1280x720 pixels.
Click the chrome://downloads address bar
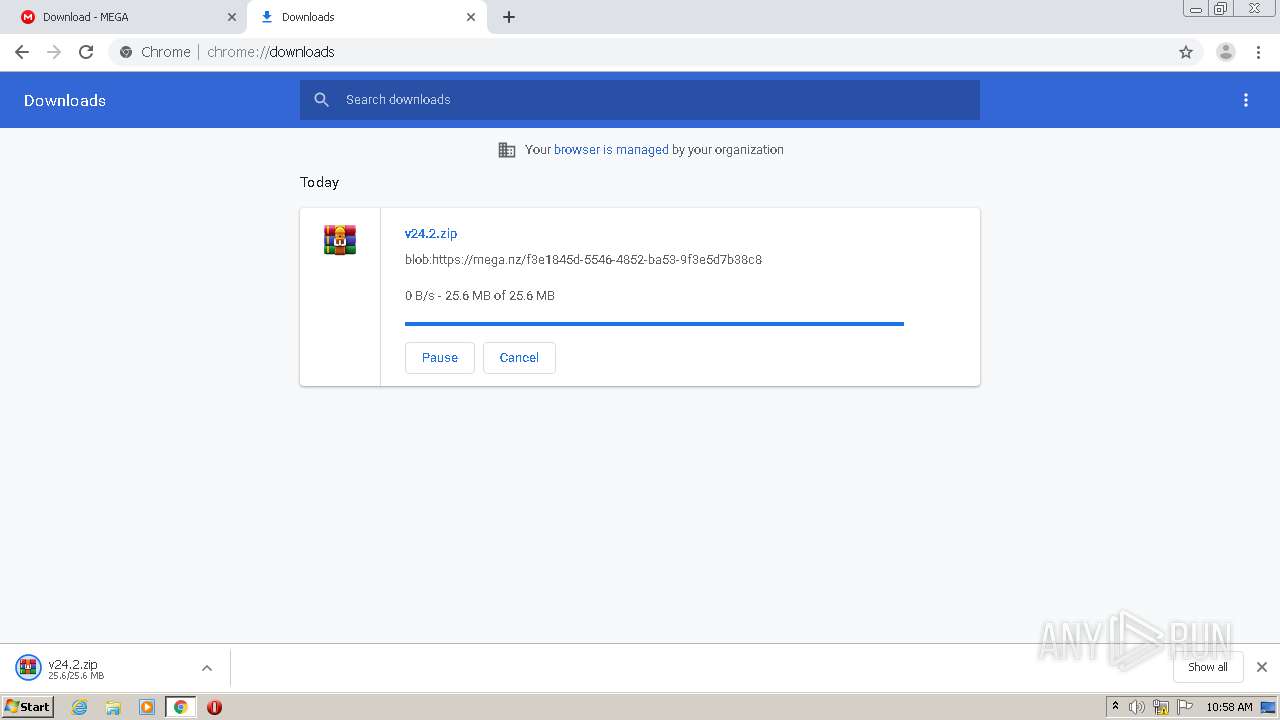(x=640, y=52)
